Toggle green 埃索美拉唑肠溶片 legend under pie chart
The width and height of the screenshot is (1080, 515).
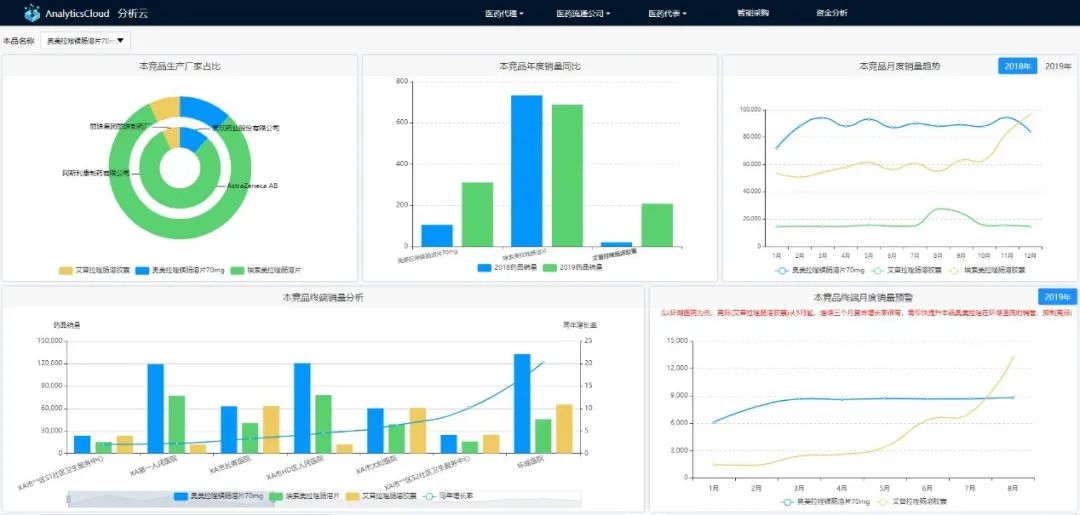[x=266, y=270]
